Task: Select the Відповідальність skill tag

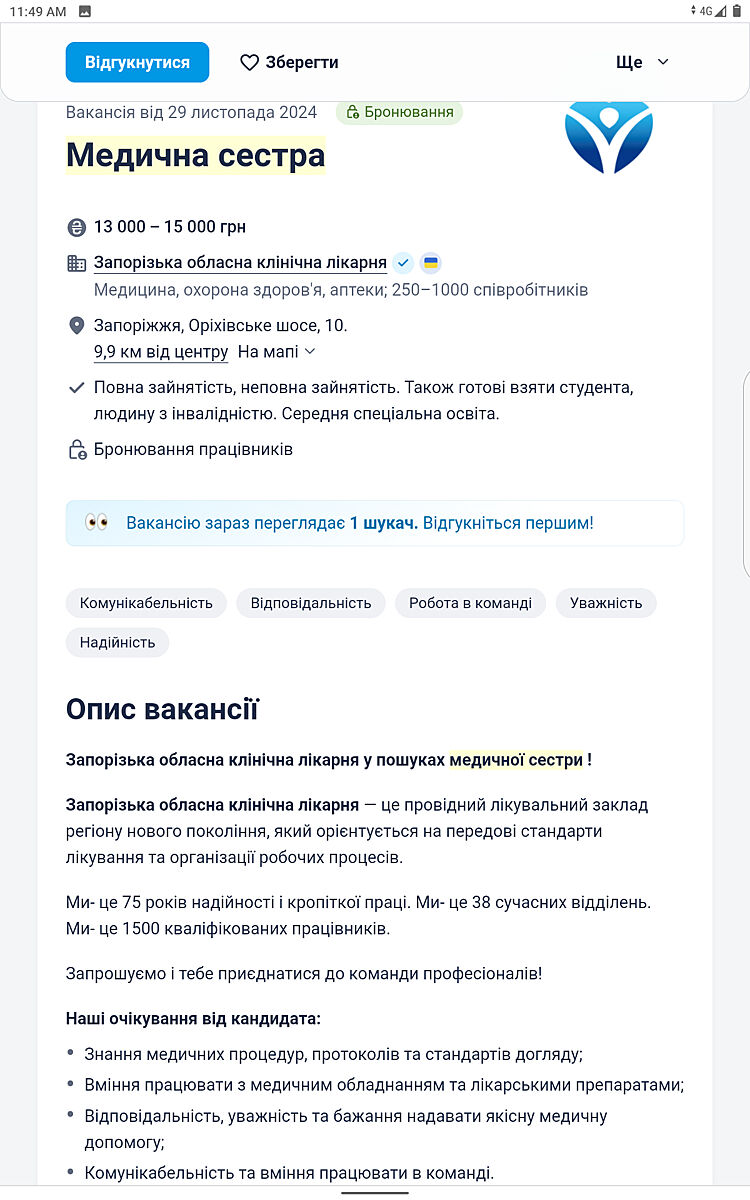Action: coord(311,603)
